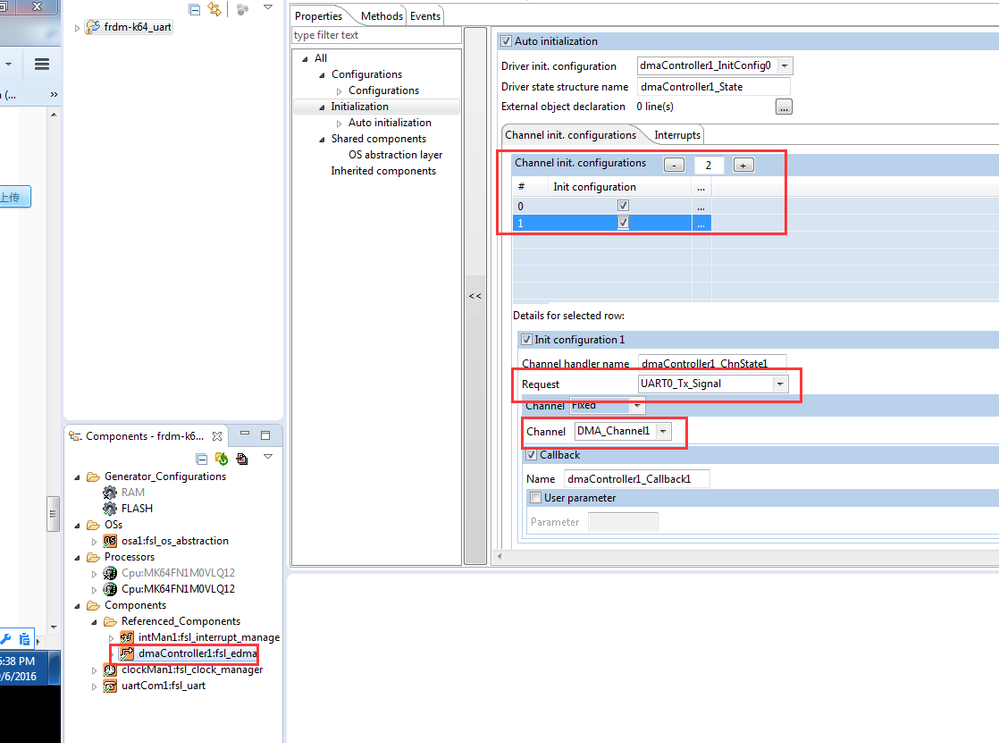Click hamburger menu icon on left

click(42, 64)
